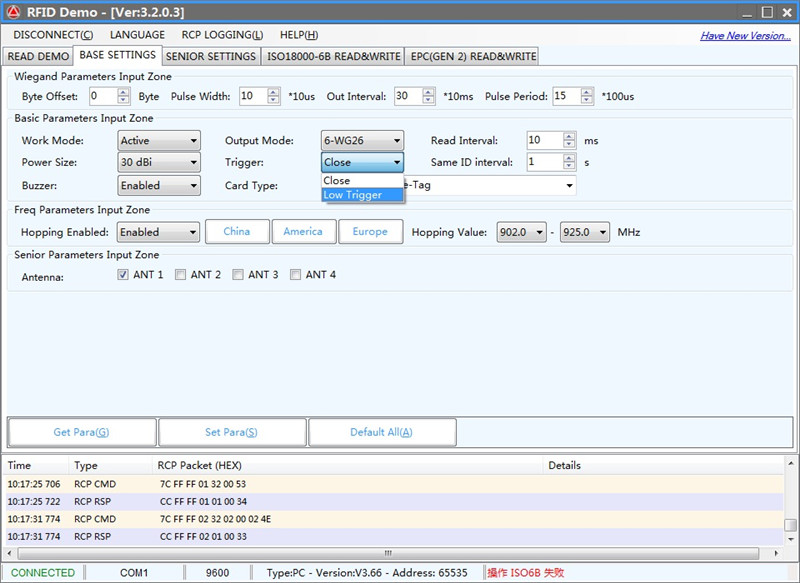Enable the ANT 4 antenna checkbox
The image size is (800, 583).
tap(295, 274)
